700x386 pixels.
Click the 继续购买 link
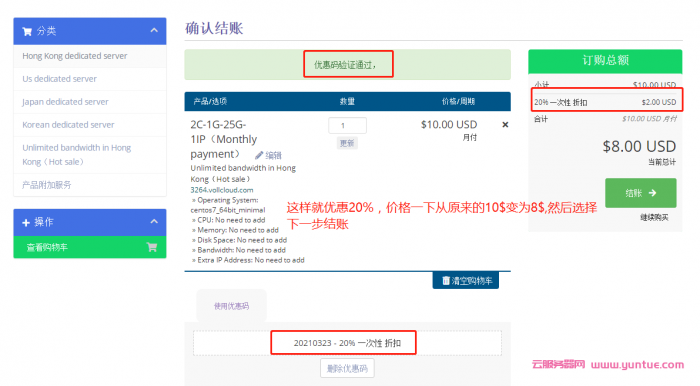pyautogui.click(x=654, y=218)
